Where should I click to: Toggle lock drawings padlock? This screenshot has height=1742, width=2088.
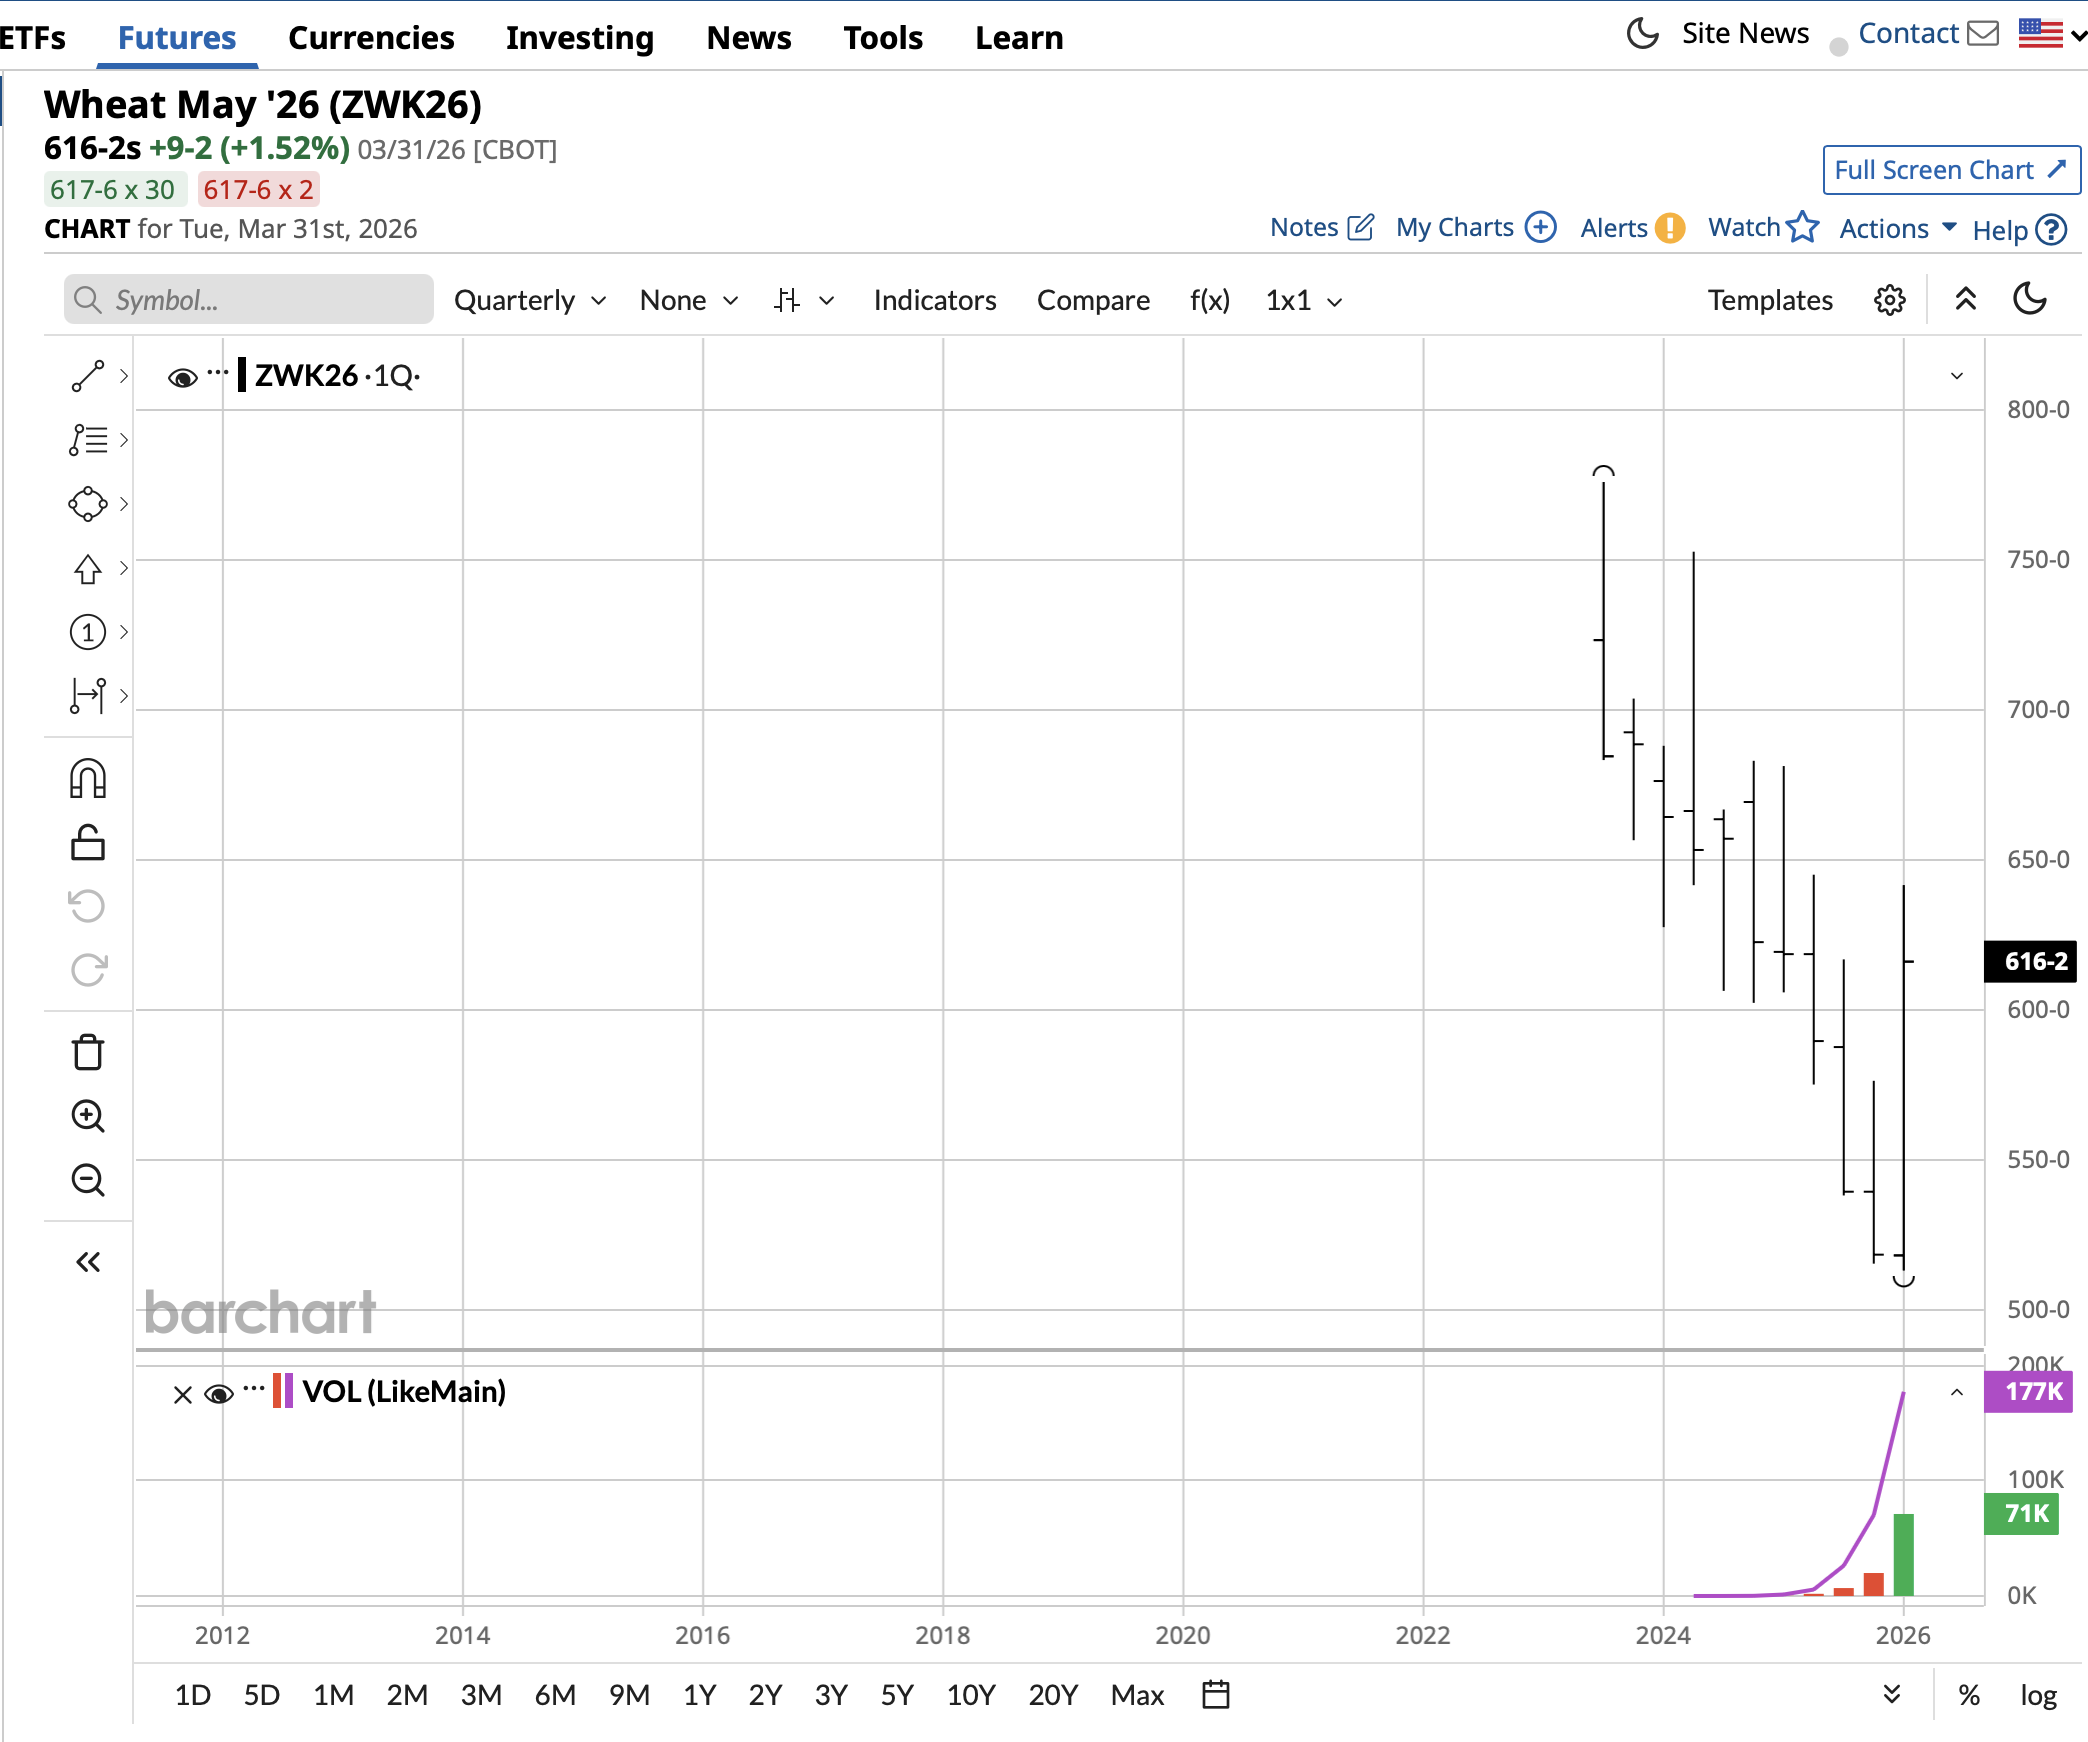tap(88, 843)
